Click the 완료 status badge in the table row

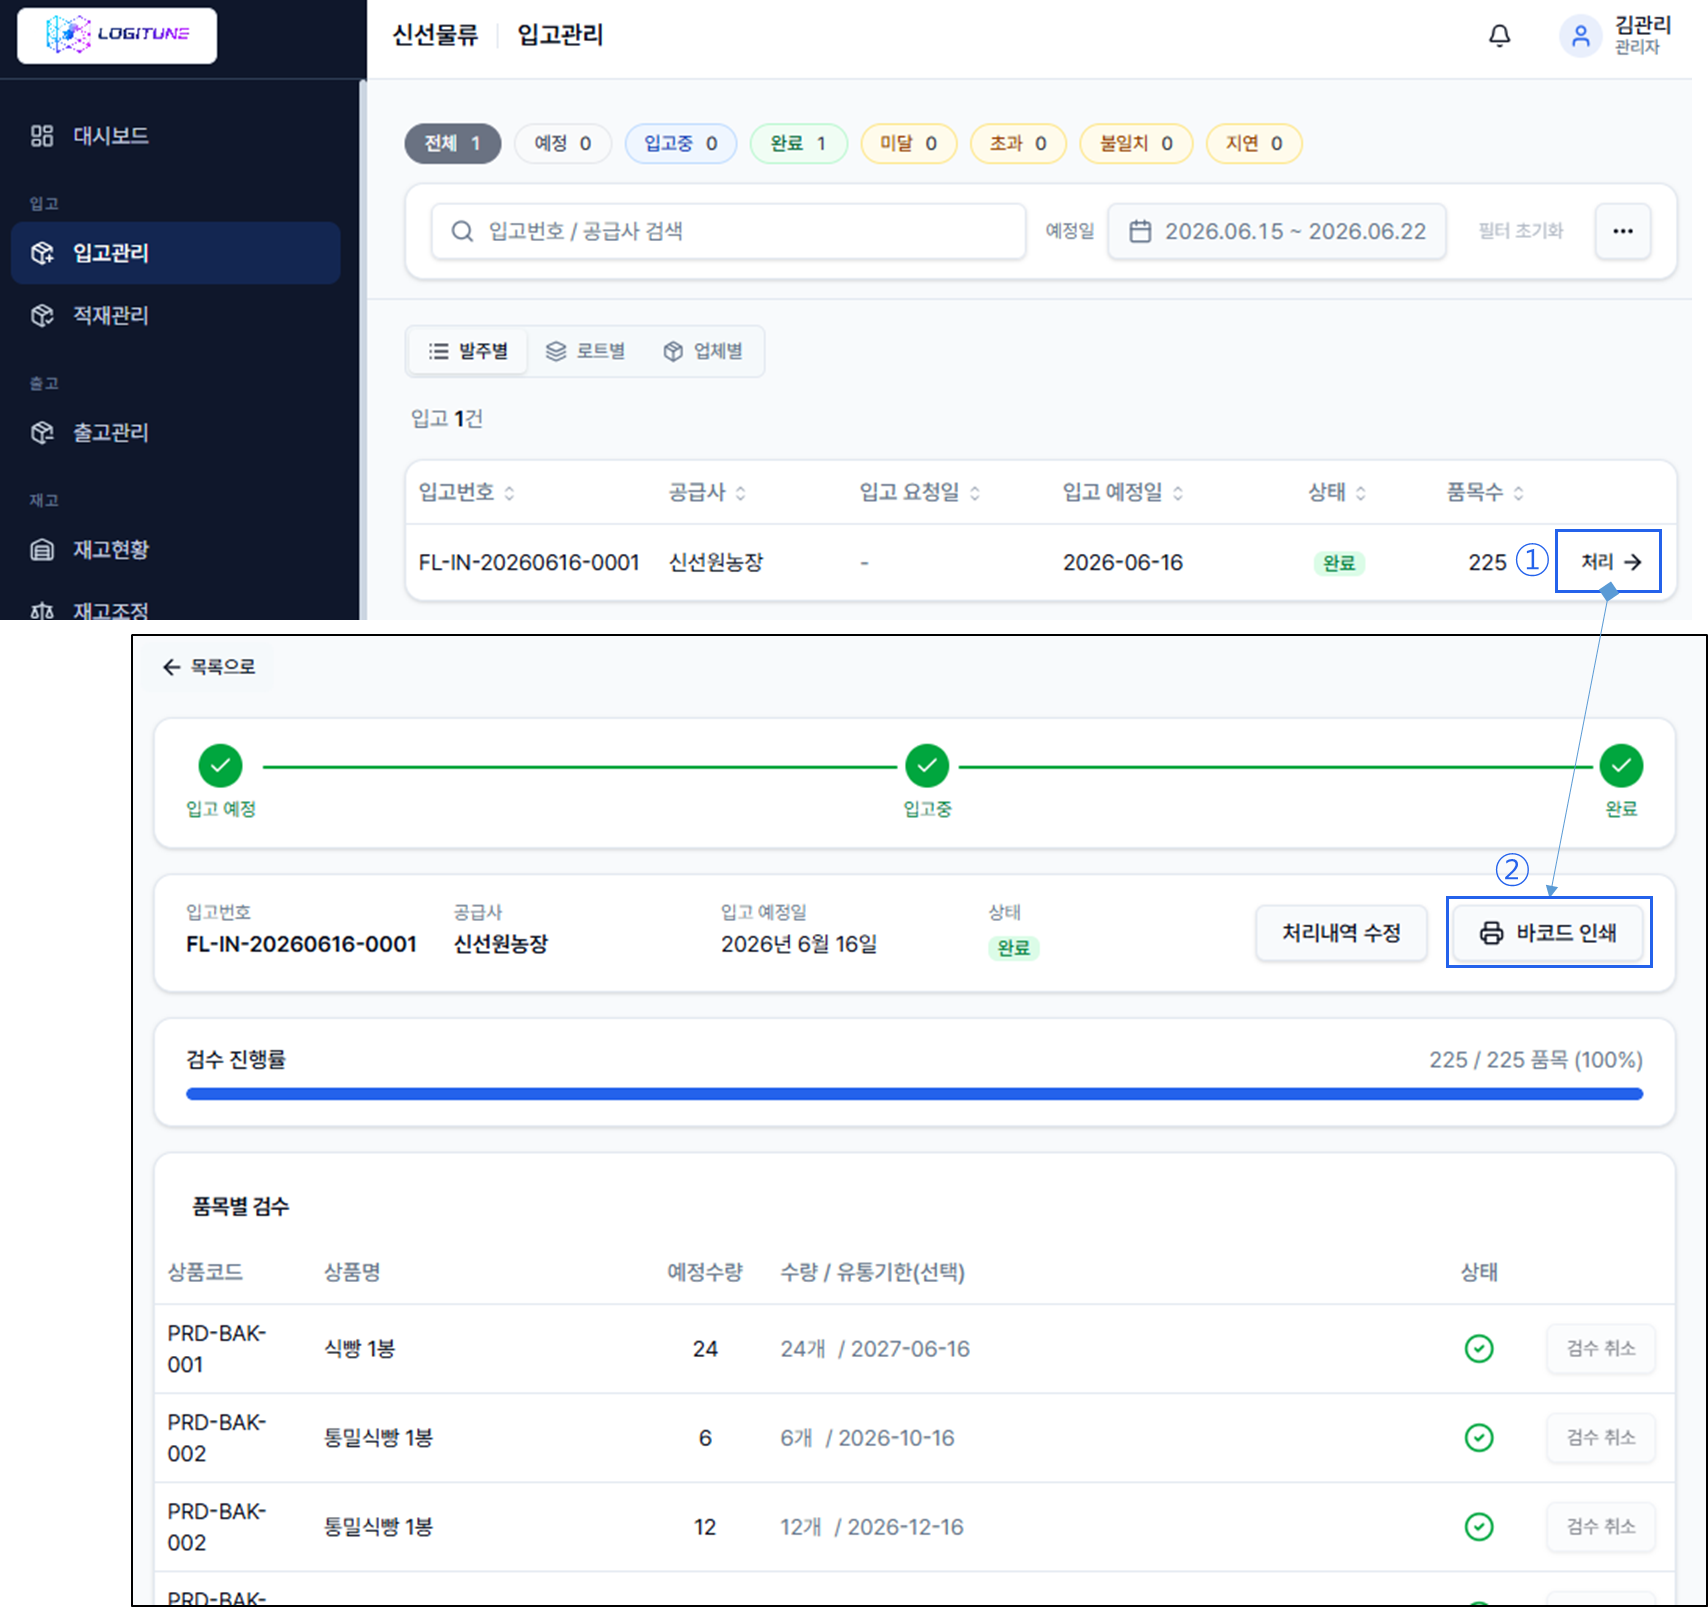pyautogui.click(x=1339, y=563)
